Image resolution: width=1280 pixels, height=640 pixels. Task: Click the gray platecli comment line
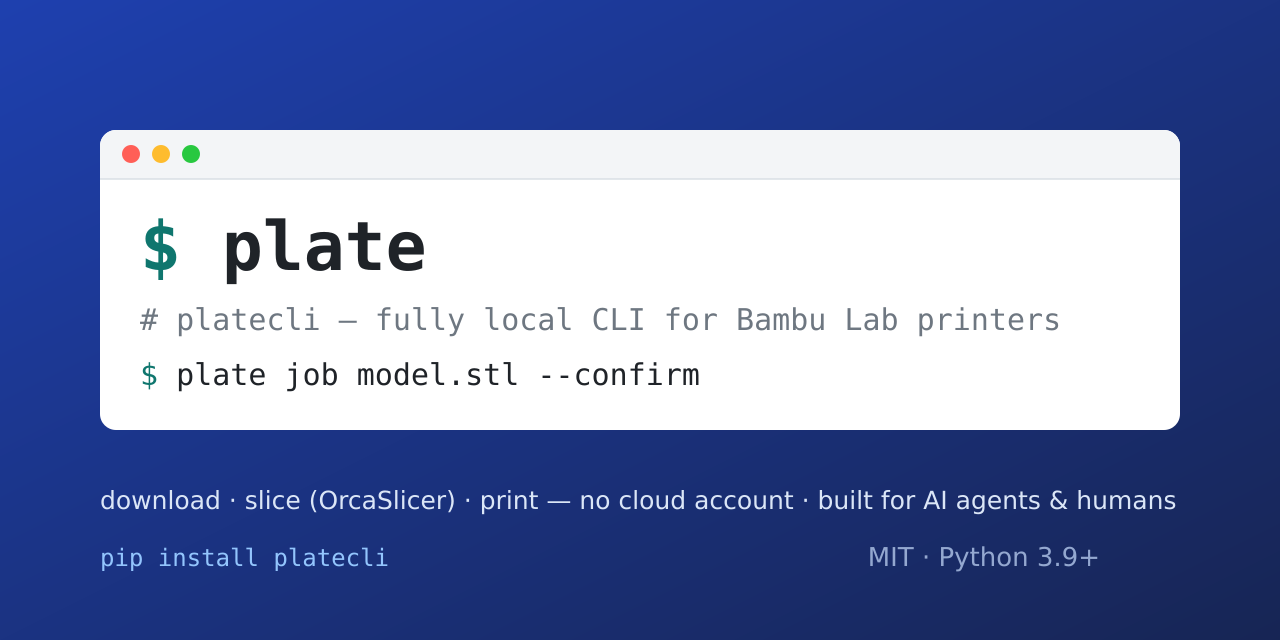(x=600, y=320)
